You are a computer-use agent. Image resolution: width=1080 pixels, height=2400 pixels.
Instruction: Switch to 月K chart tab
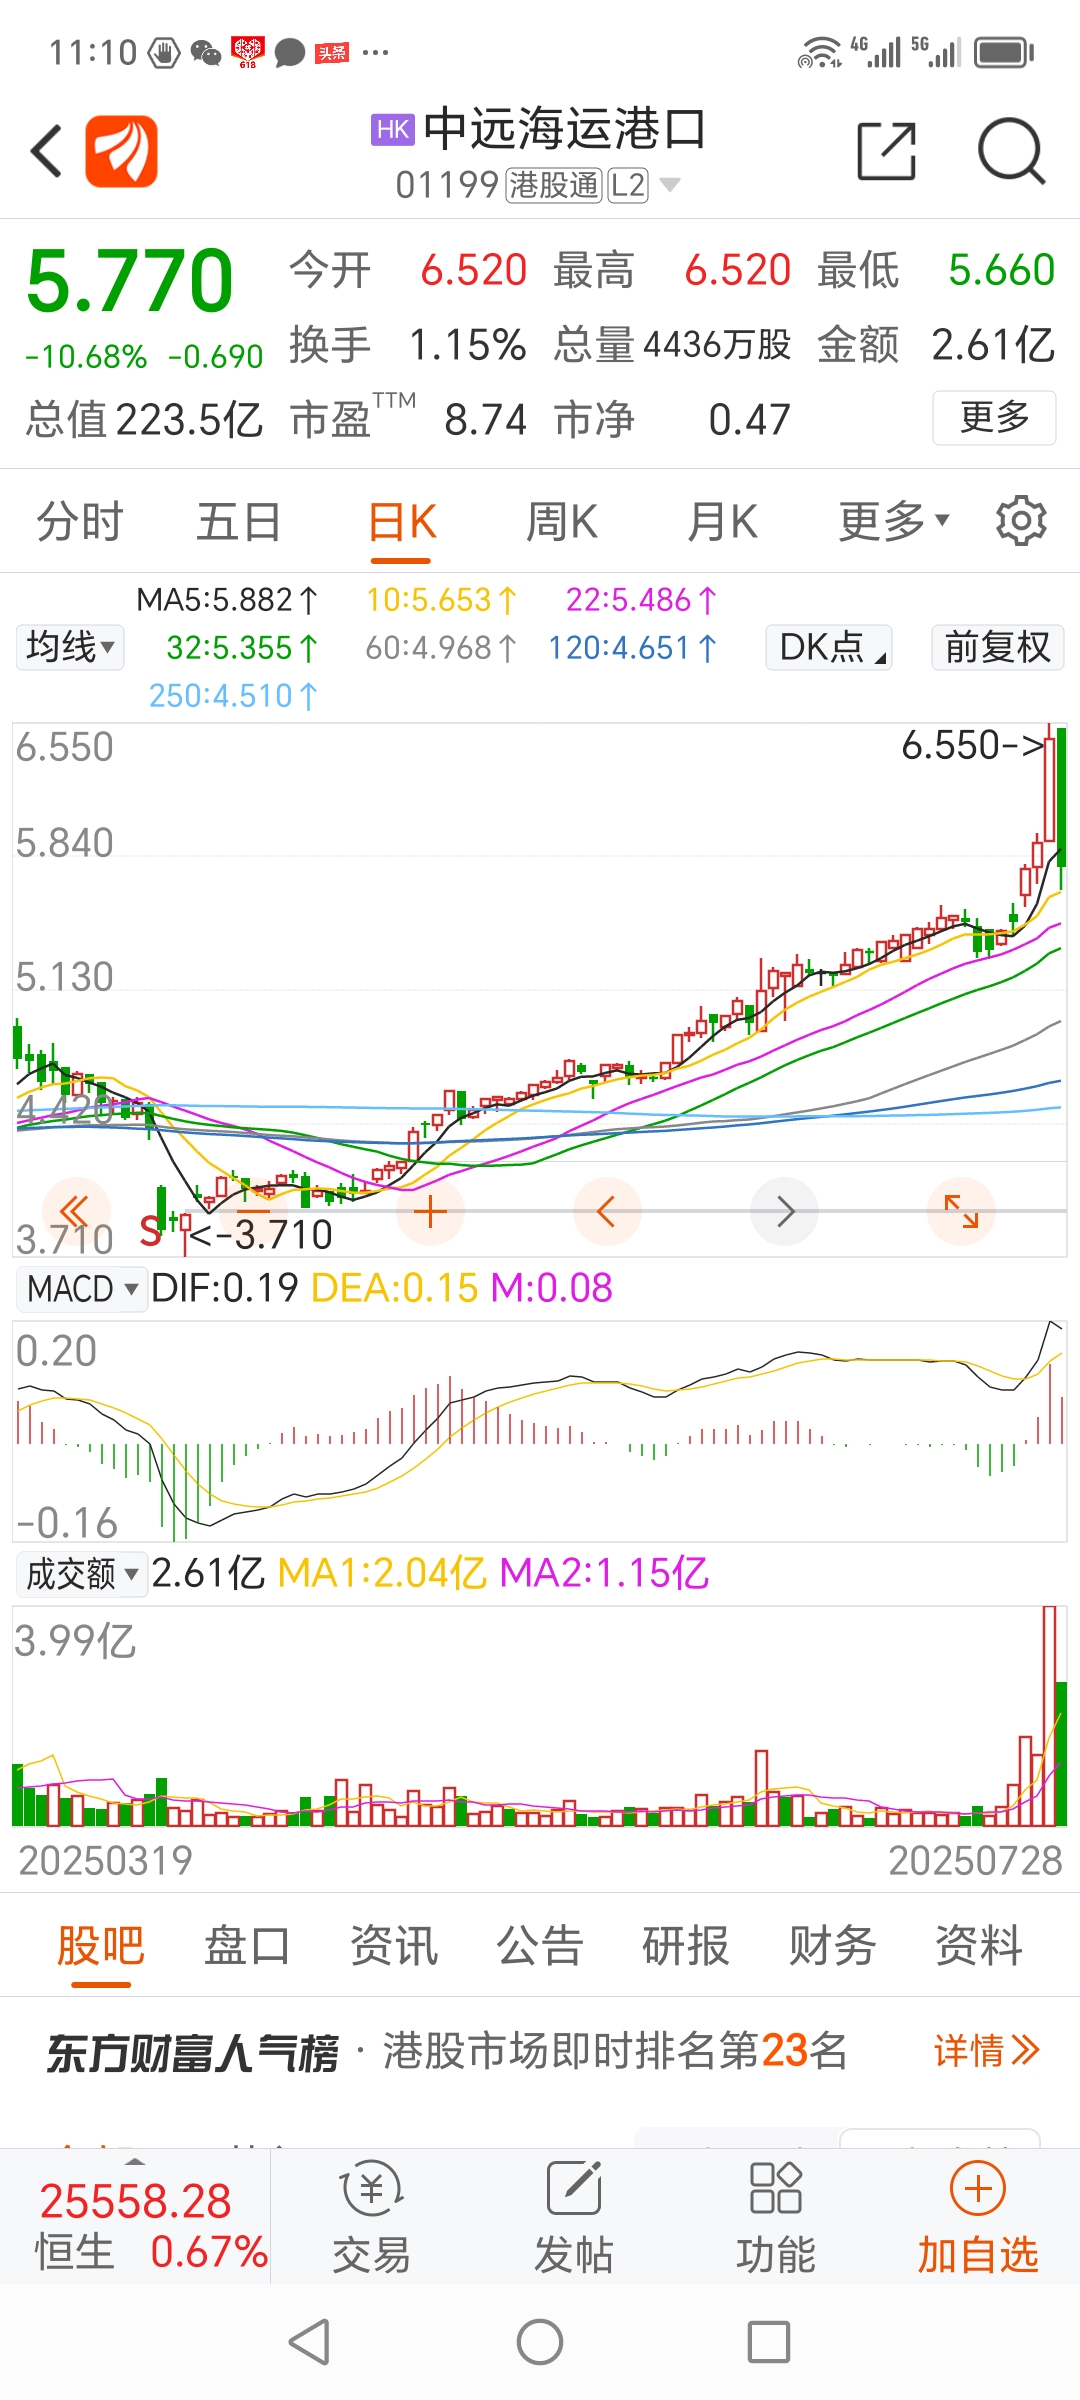(x=723, y=521)
